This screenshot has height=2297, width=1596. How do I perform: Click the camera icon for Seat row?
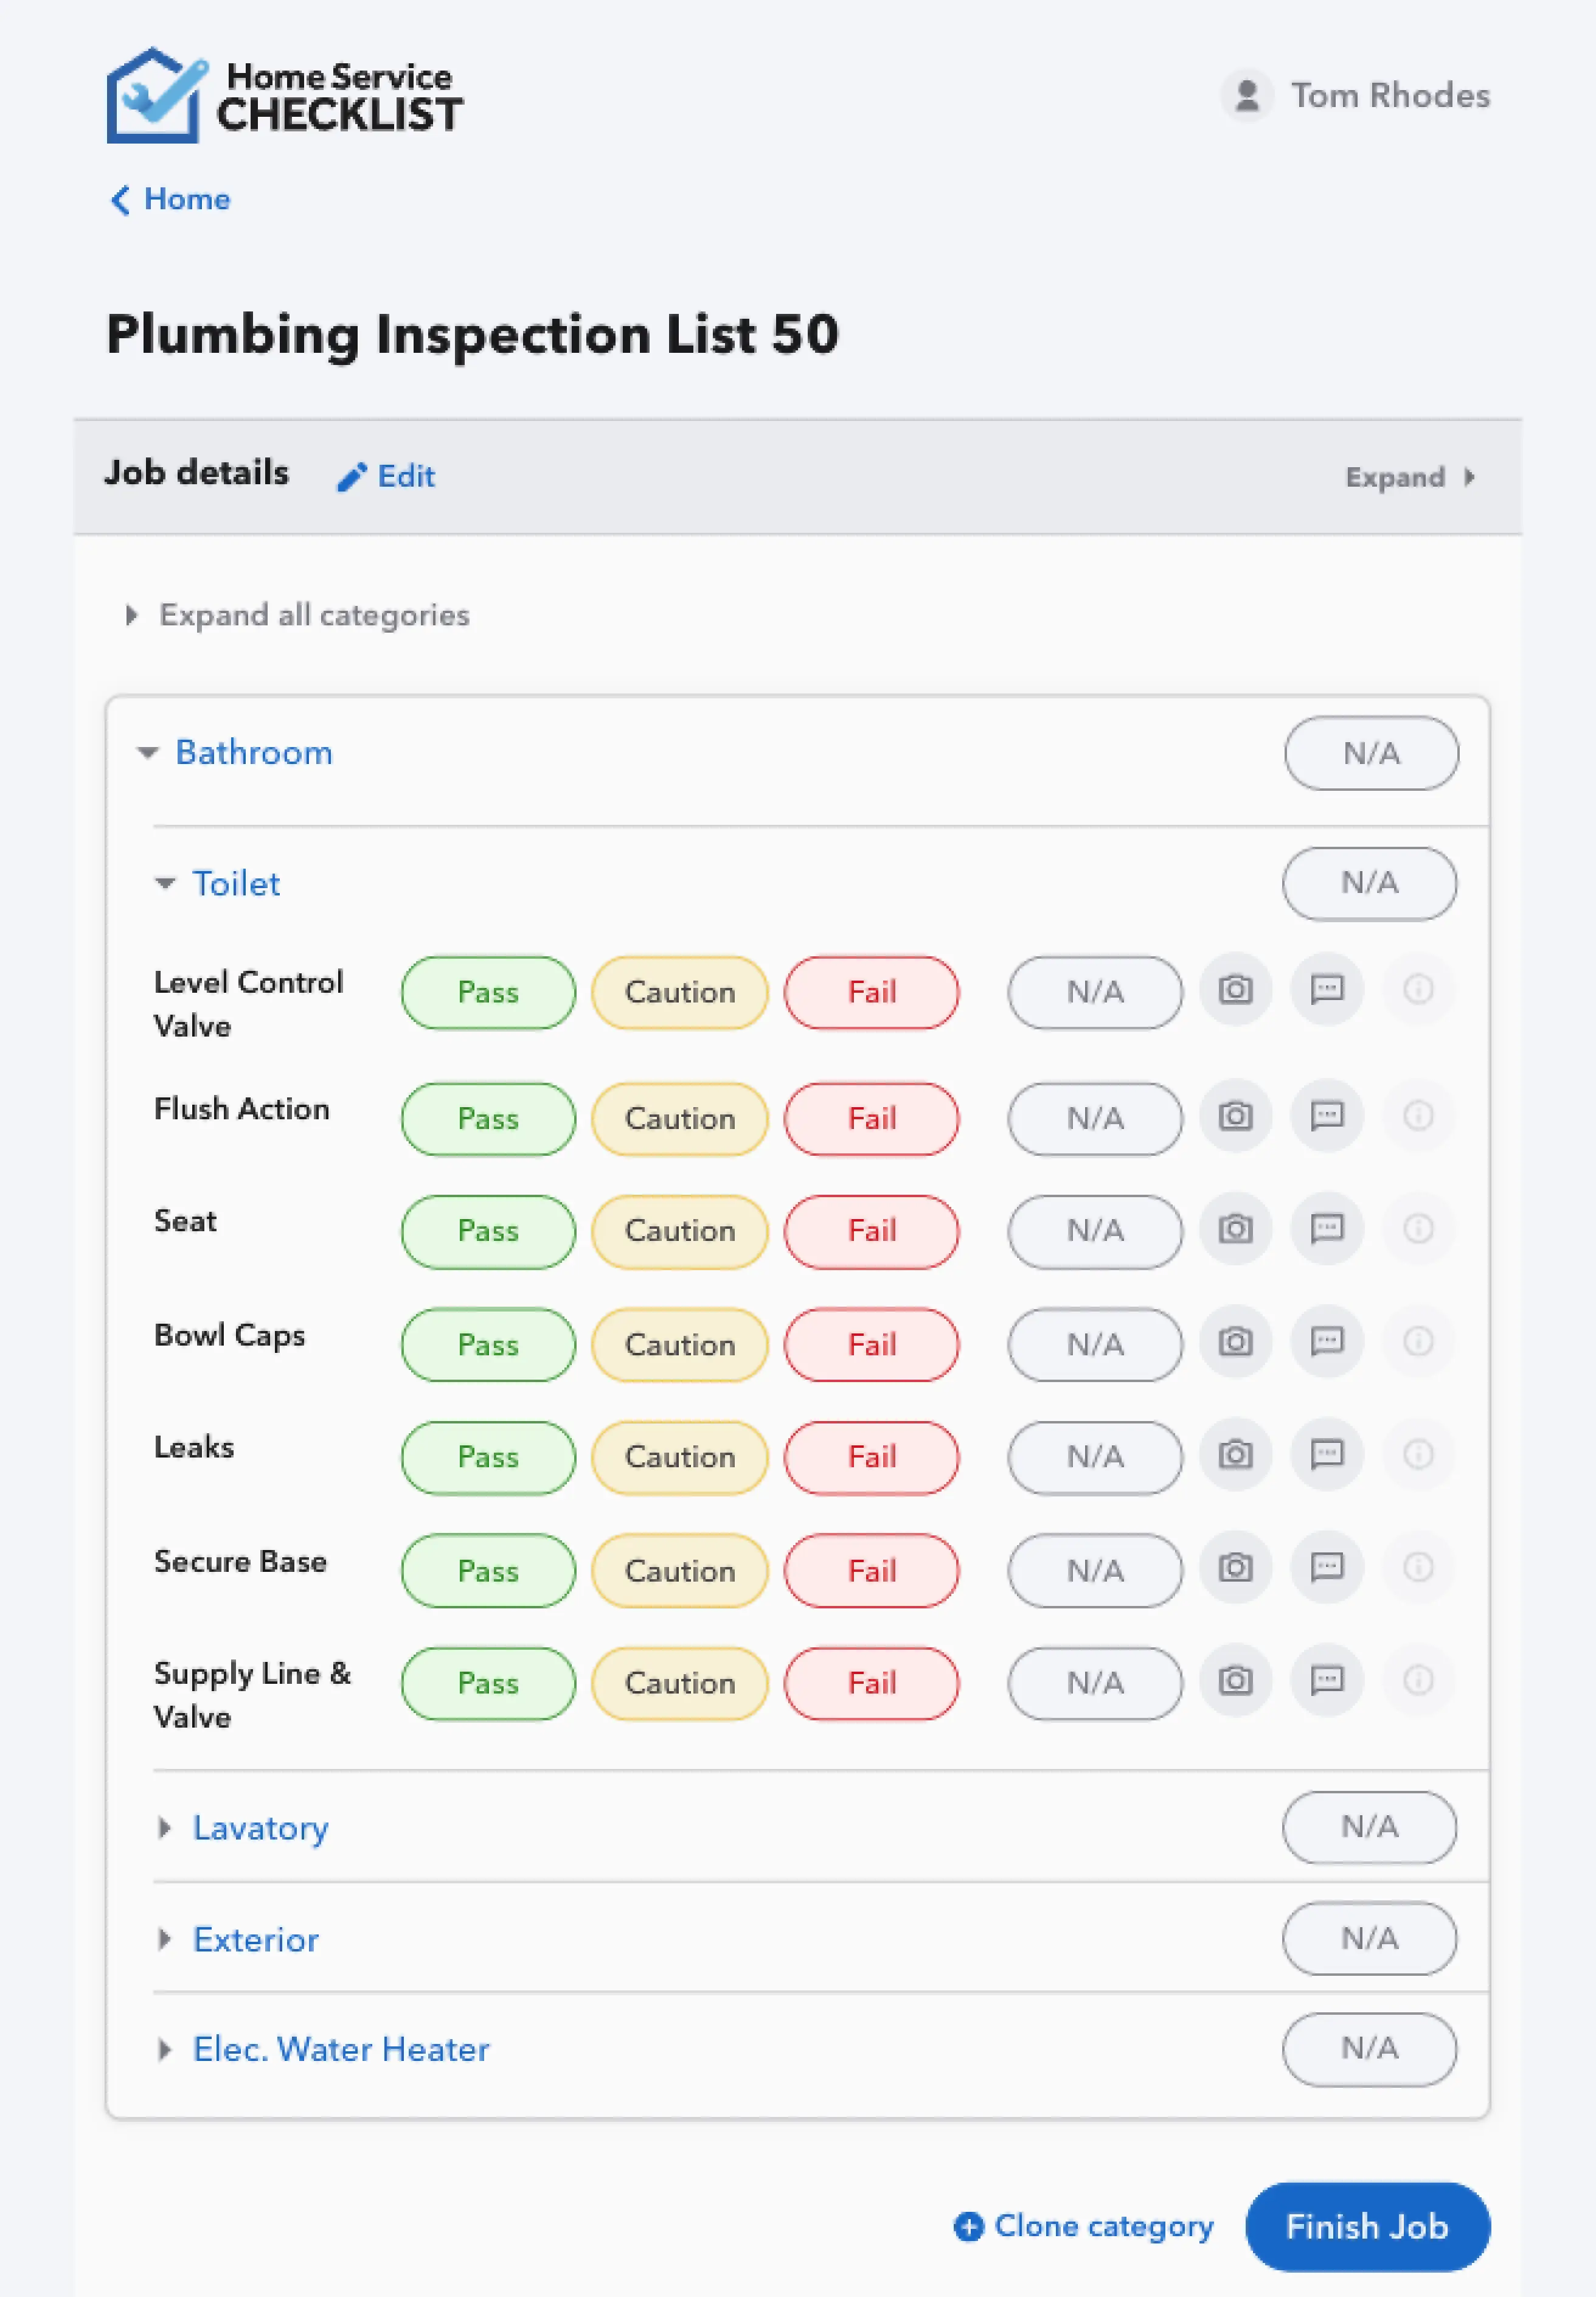pos(1235,1228)
